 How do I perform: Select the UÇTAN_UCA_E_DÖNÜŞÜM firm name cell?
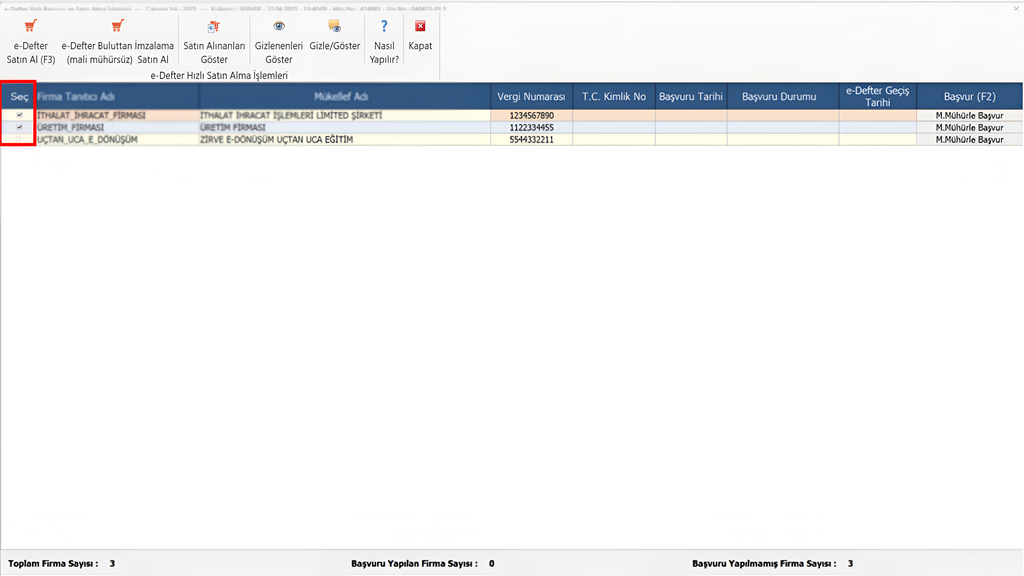(118, 140)
